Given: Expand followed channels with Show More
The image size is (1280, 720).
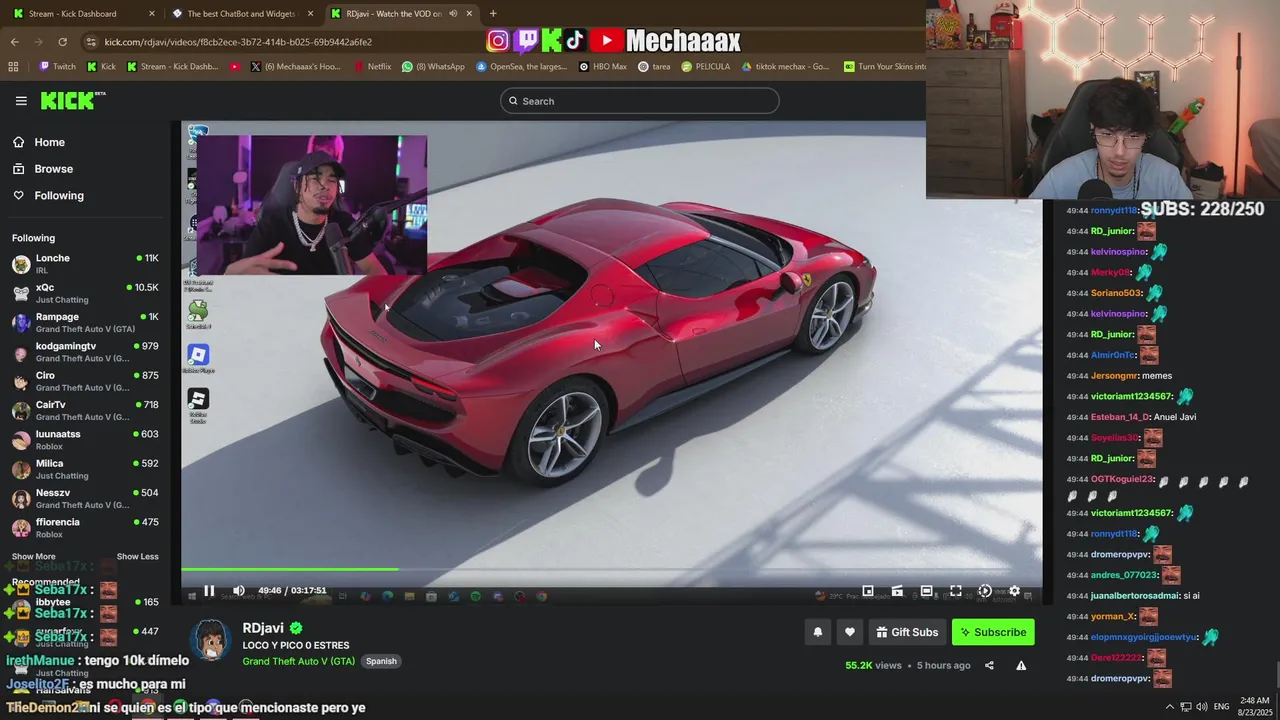Looking at the screenshot, I should pyautogui.click(x=34, y=557).
